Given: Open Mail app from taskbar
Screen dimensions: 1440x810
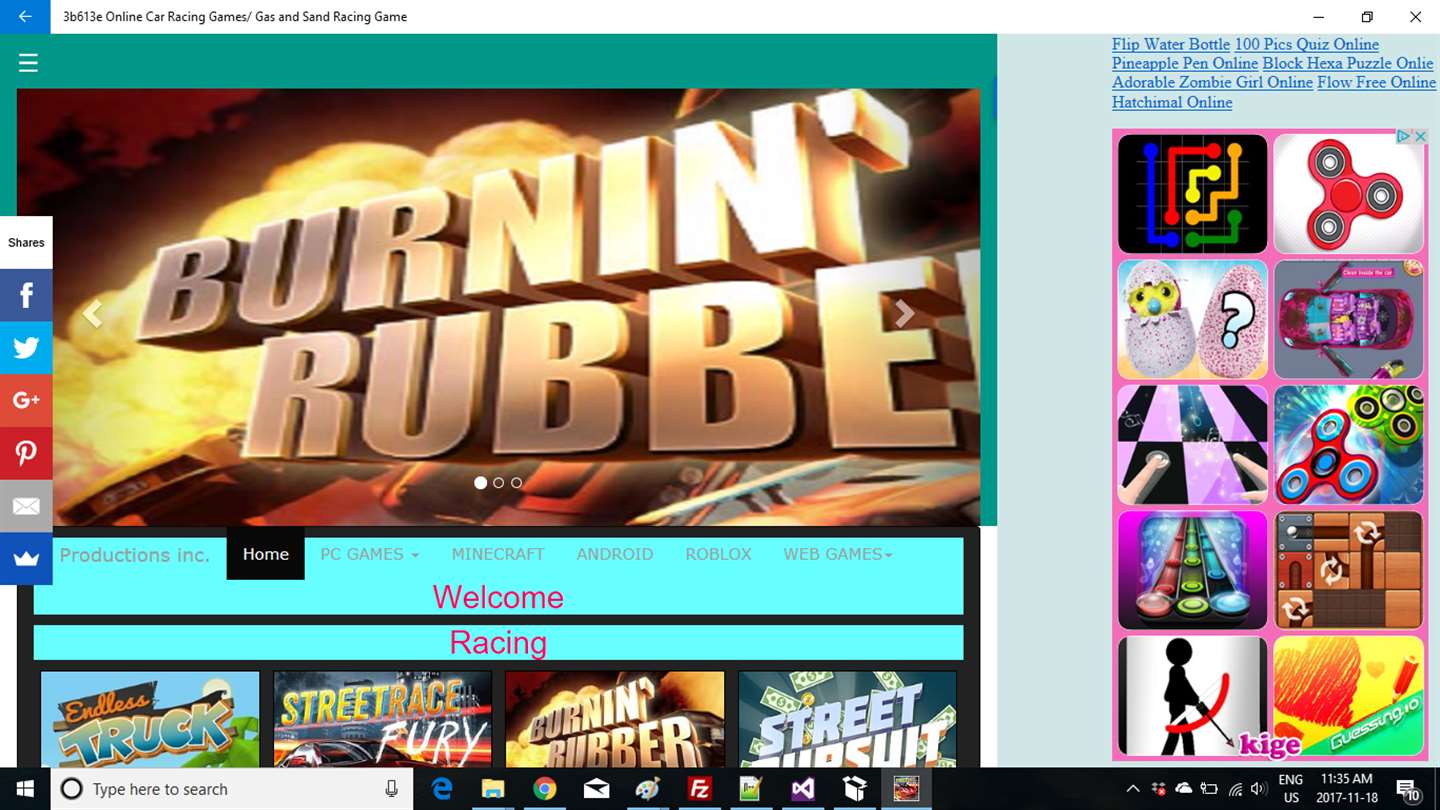Looking at the screenshot, I should pos(596,789).
